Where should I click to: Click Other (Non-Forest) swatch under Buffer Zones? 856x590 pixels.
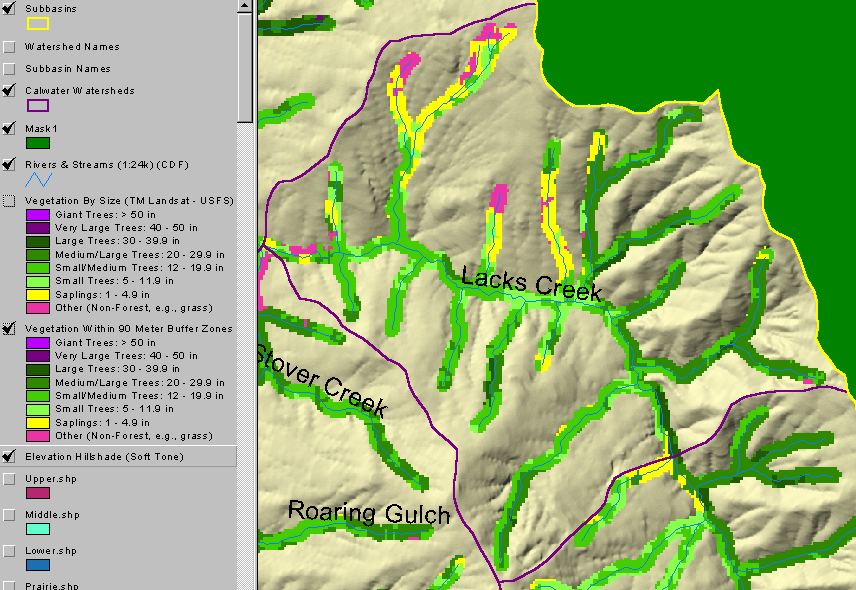38,436
